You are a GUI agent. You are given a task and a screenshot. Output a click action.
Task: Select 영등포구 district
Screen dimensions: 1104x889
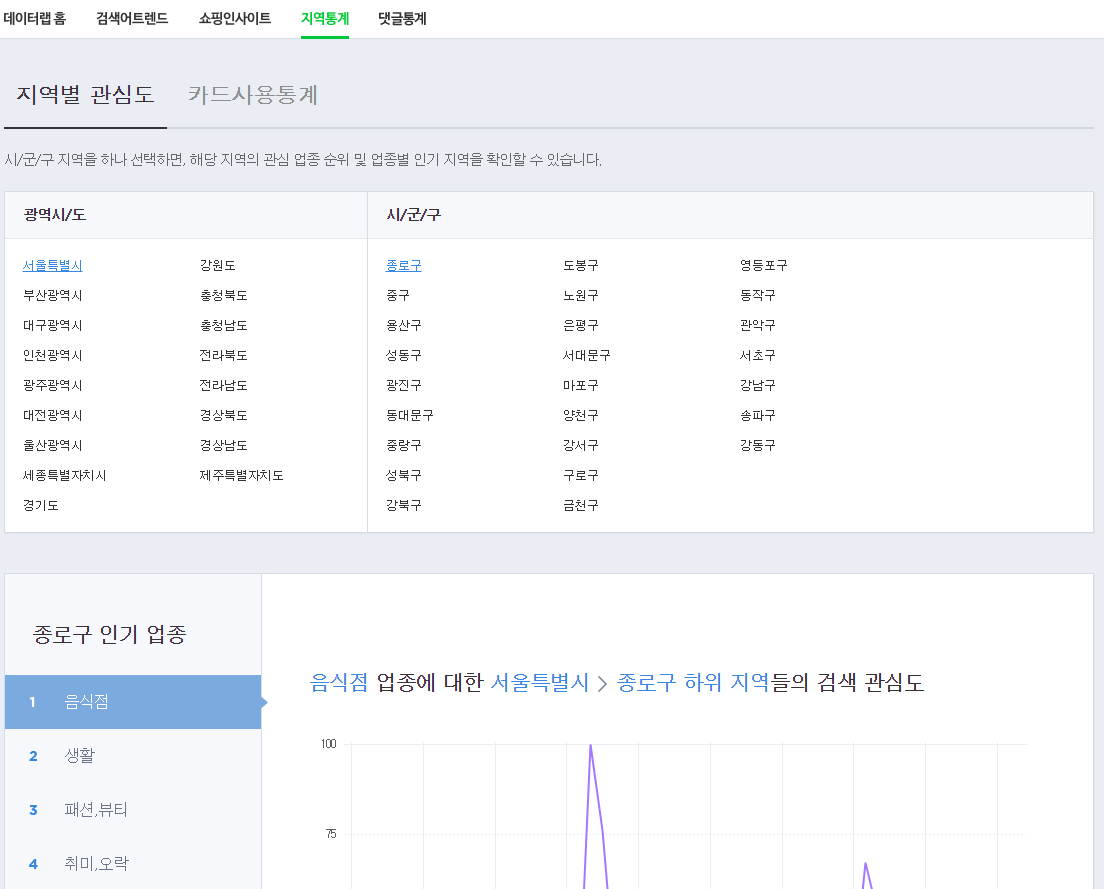pyautogui.click(x=763, y=265)
